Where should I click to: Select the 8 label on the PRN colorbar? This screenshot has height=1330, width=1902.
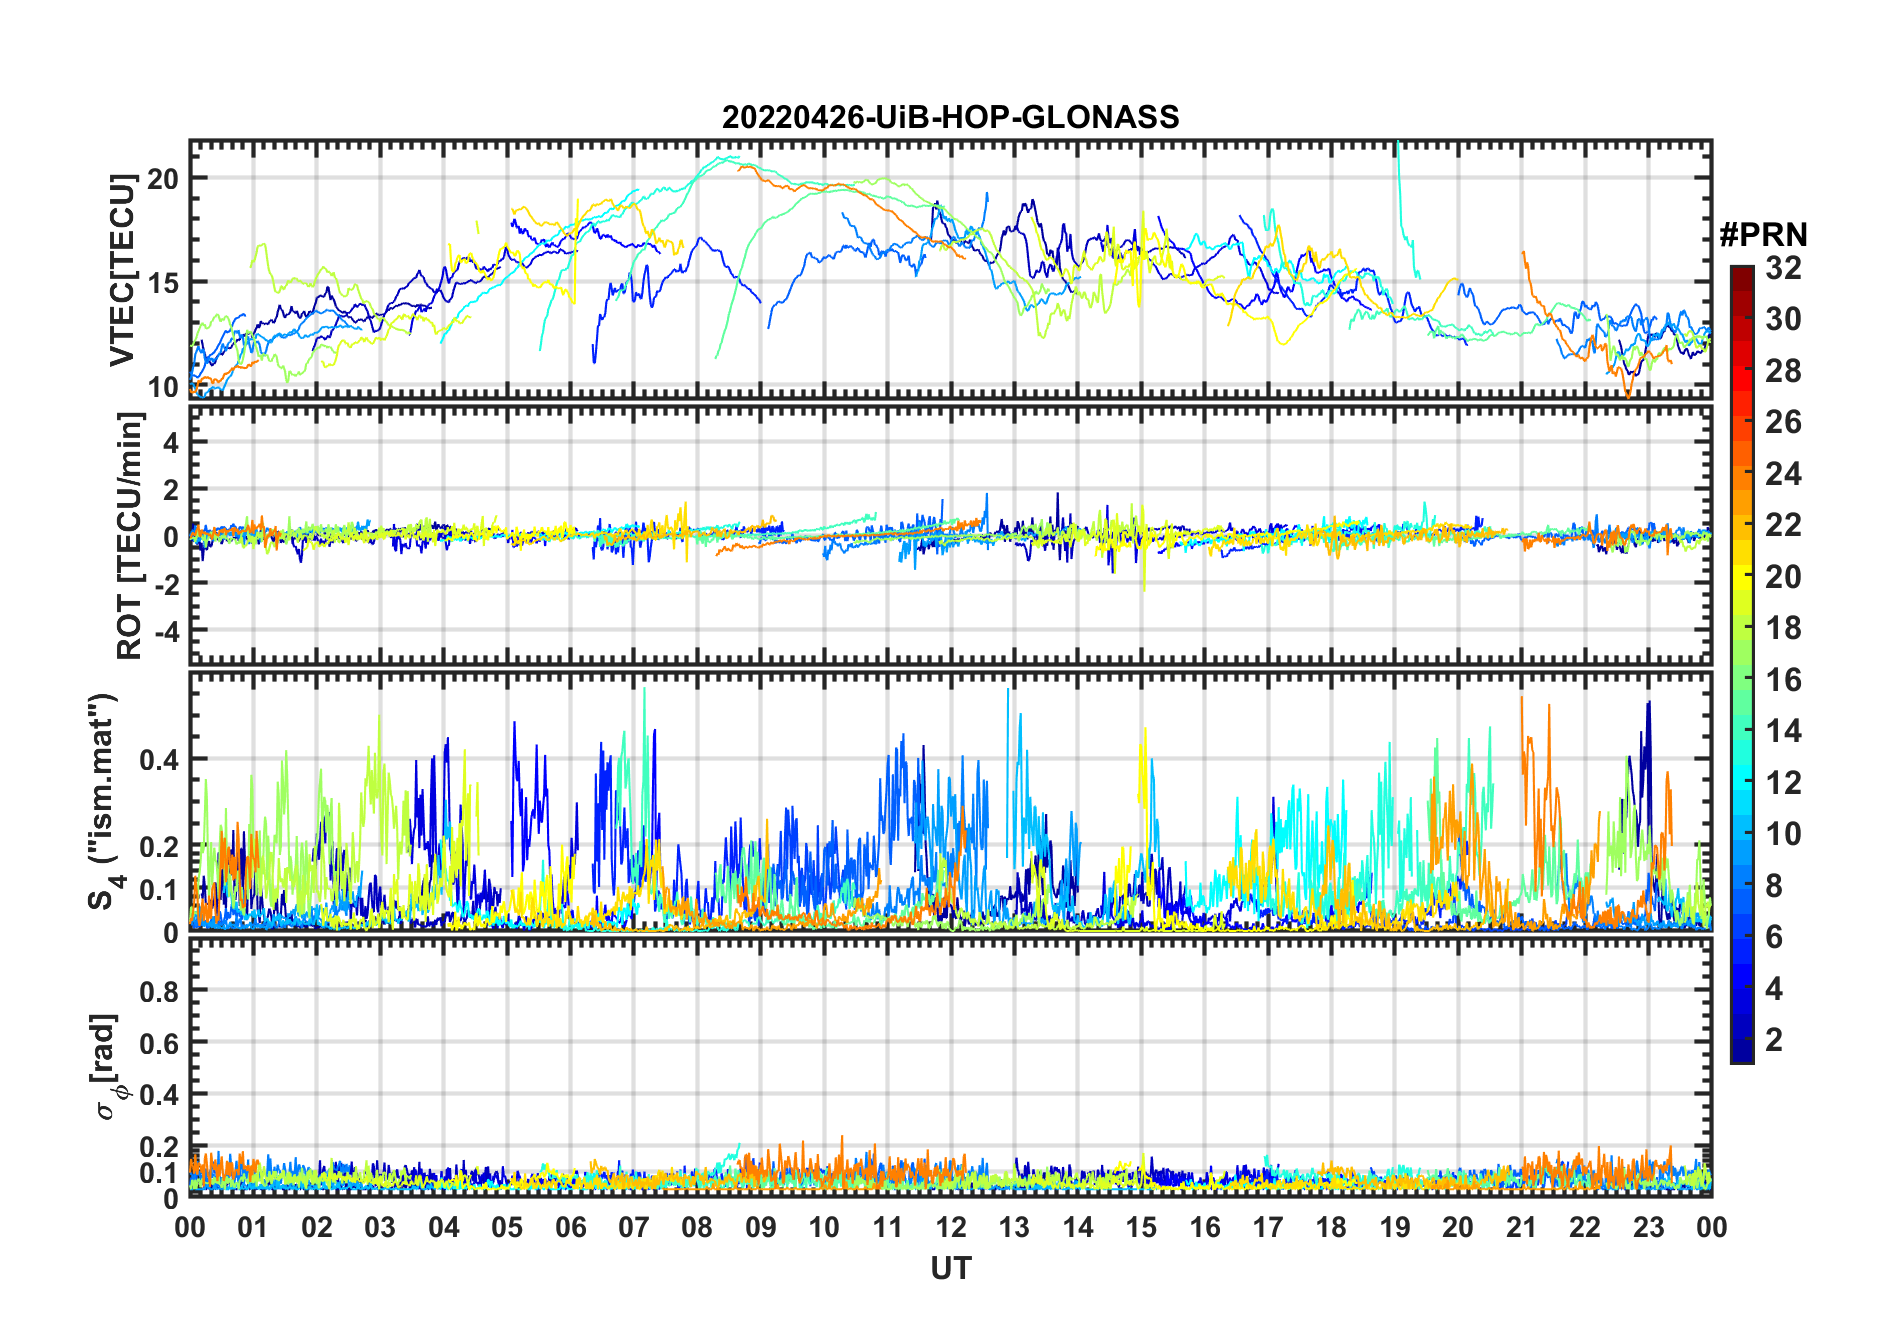click(x=1774, y=886)
